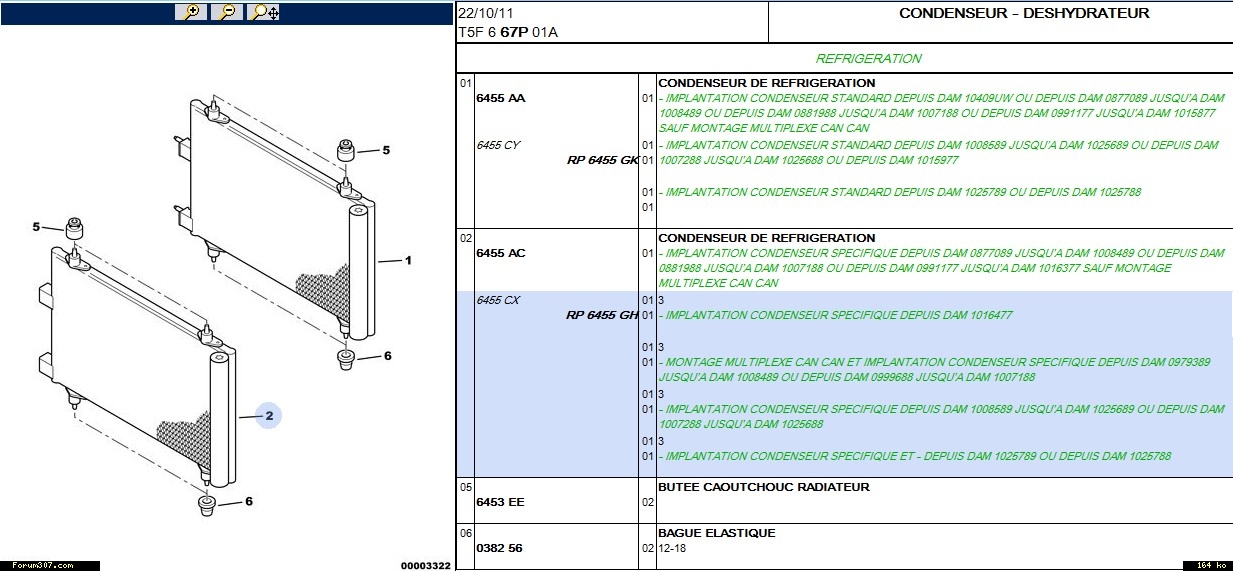Open part number 6455 AC

[501, 253]
